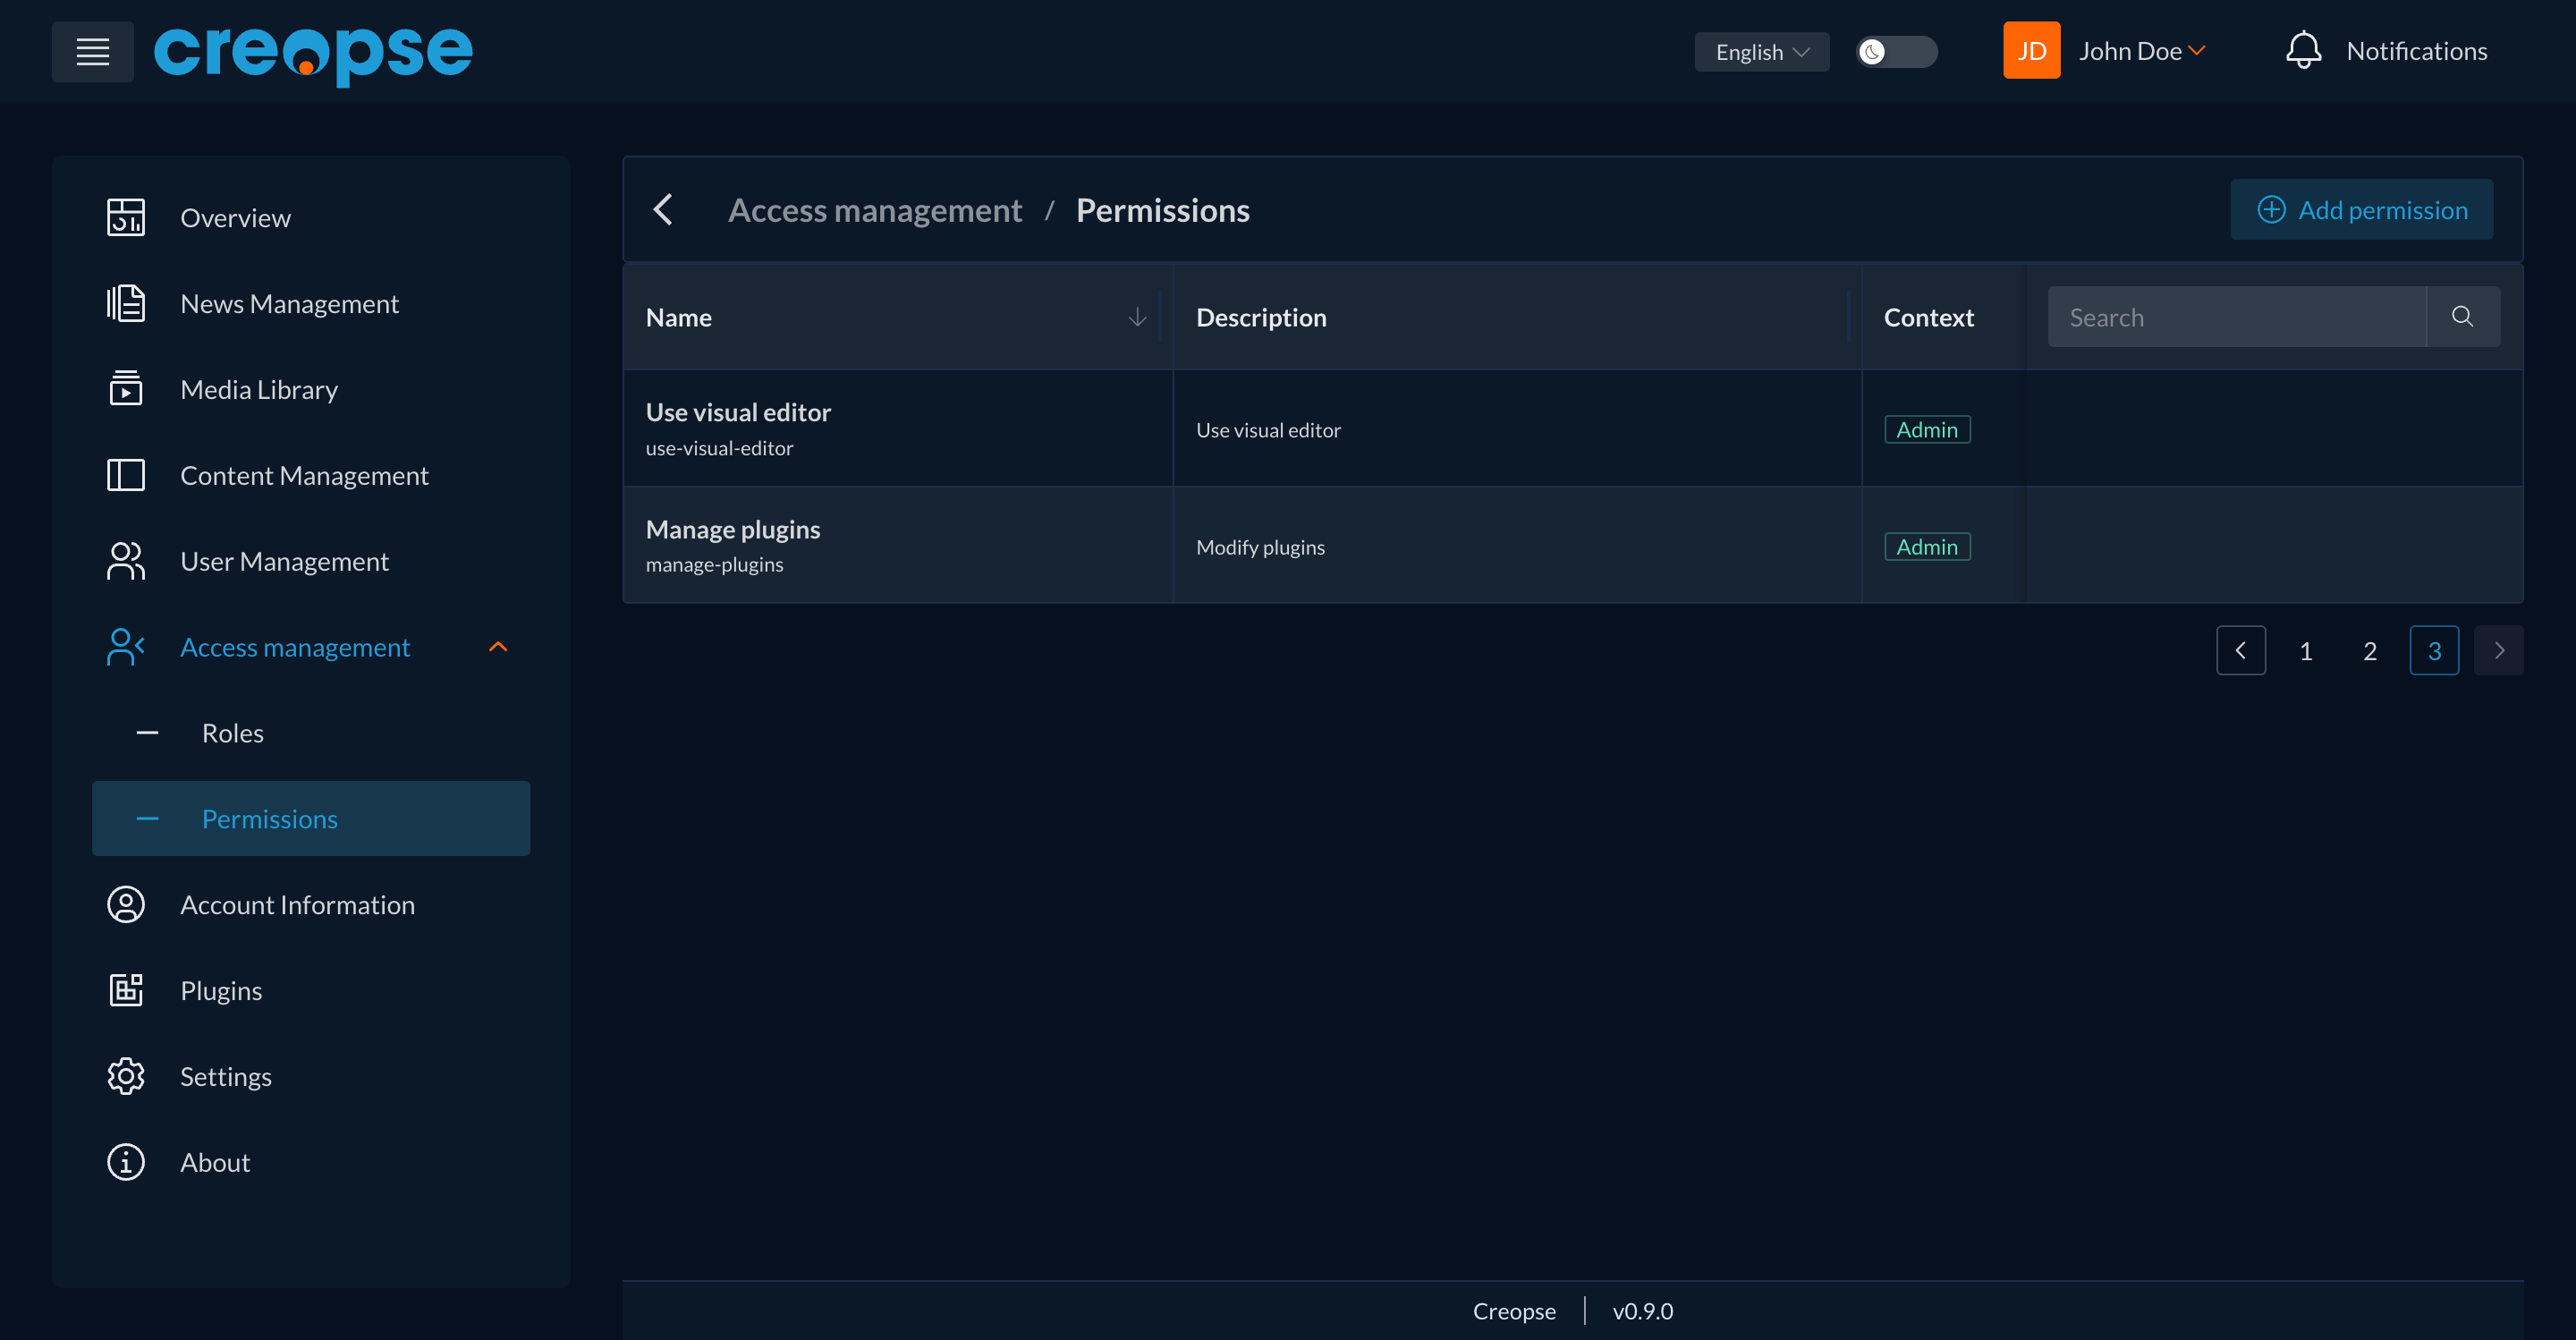Click the Media Library play icon

click(x=126, y=389)
